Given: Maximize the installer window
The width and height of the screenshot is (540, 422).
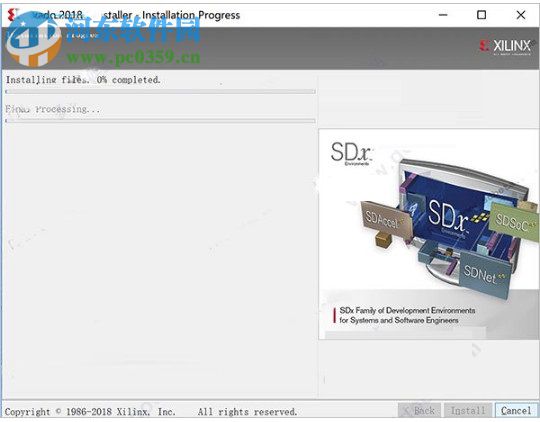Looking at the screenshot, I should point(481,15).
